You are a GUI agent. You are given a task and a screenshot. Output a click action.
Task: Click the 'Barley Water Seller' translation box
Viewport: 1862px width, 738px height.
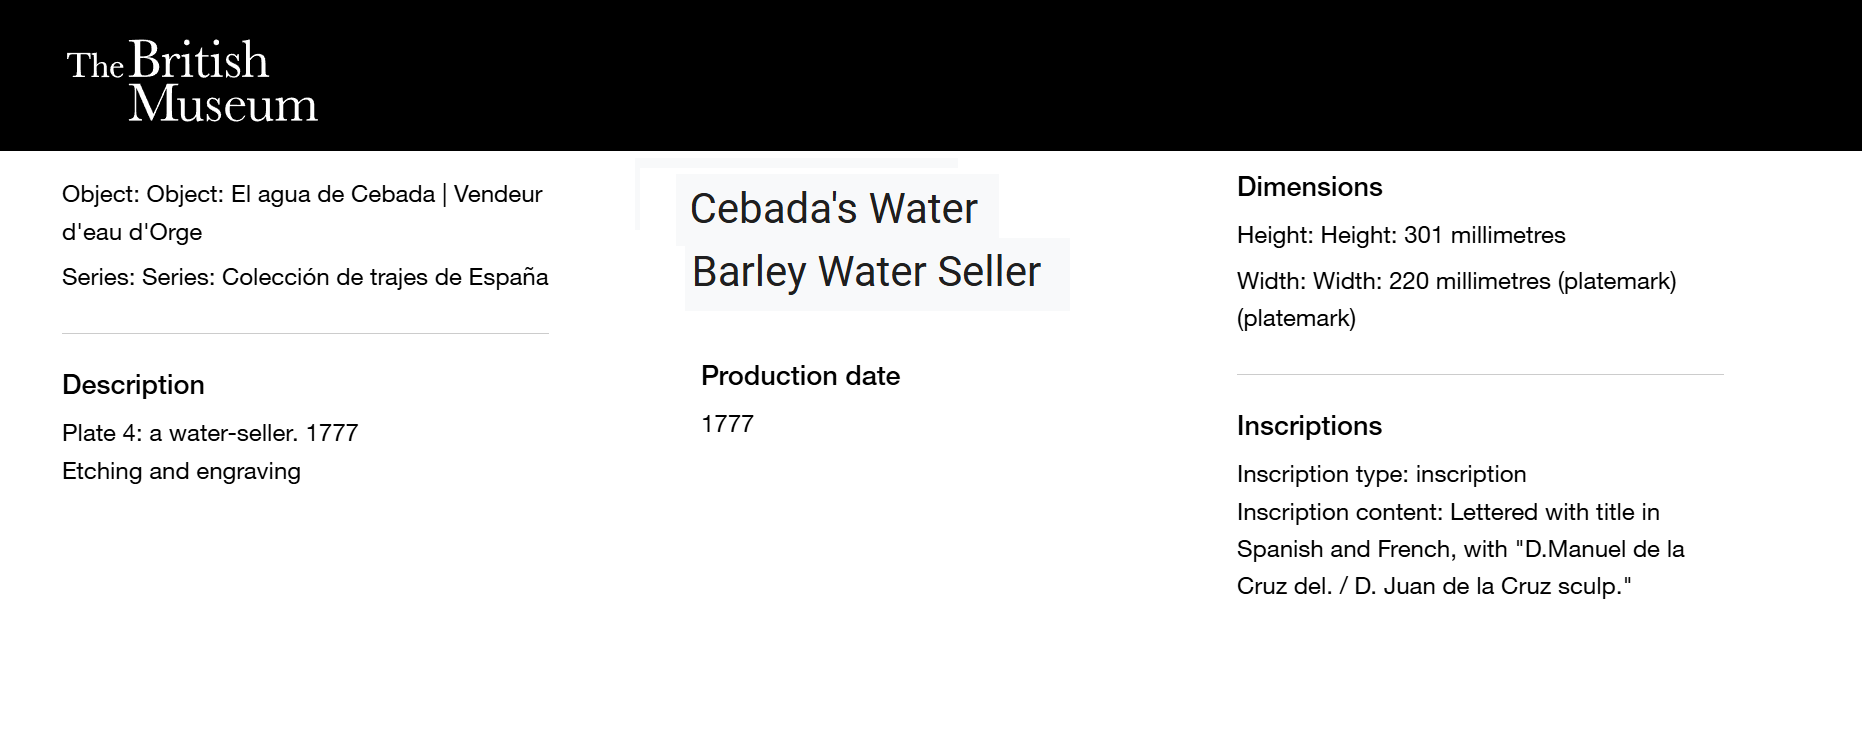pos(866,272)
